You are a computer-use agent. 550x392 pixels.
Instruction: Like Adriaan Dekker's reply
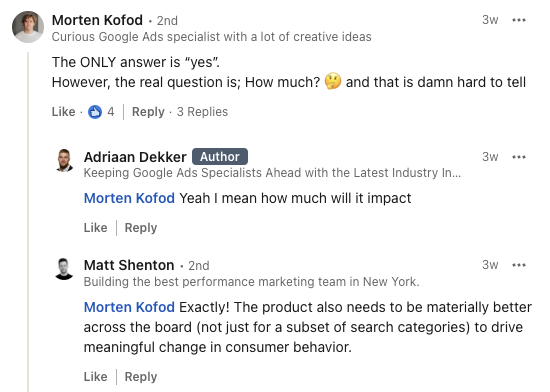click(x=95, y=228)
